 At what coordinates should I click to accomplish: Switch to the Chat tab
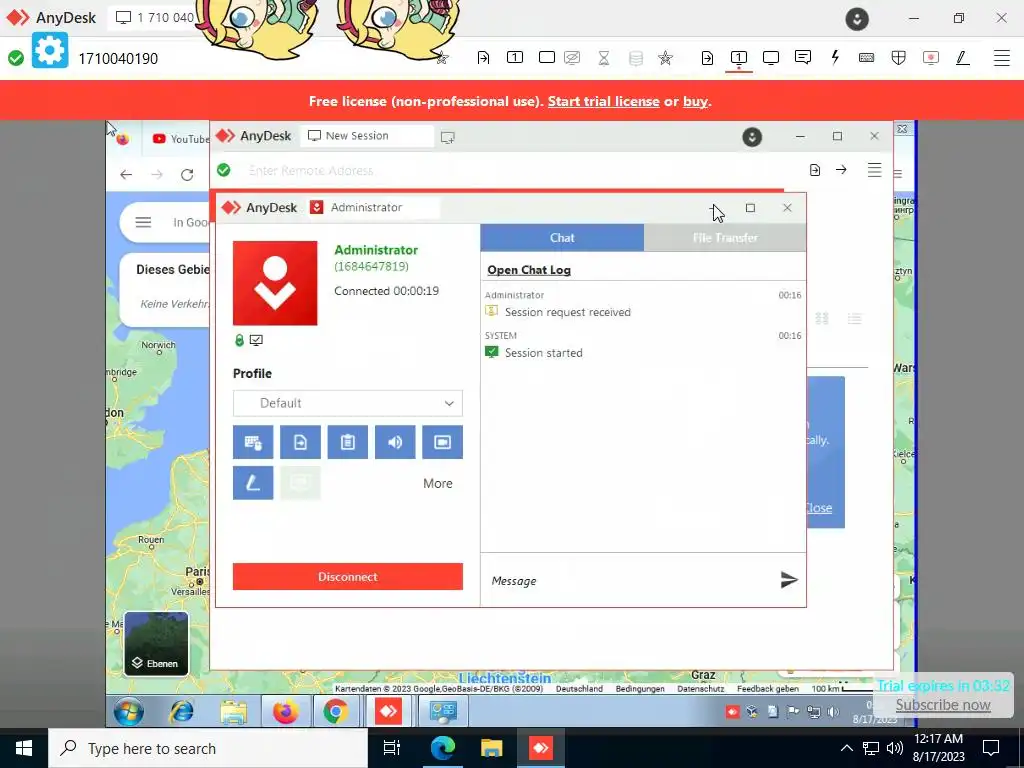(562, 238)
